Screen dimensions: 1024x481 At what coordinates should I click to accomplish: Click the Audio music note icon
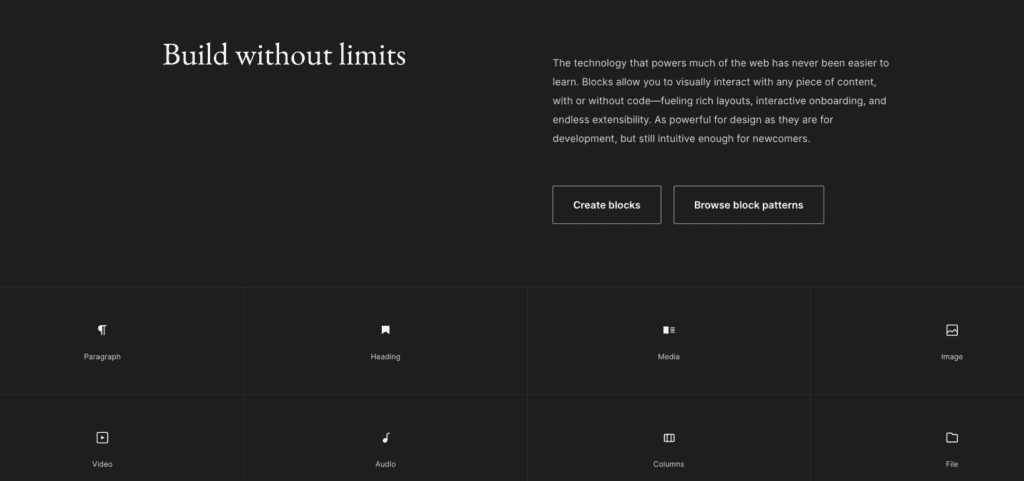[x=385, y=438]
